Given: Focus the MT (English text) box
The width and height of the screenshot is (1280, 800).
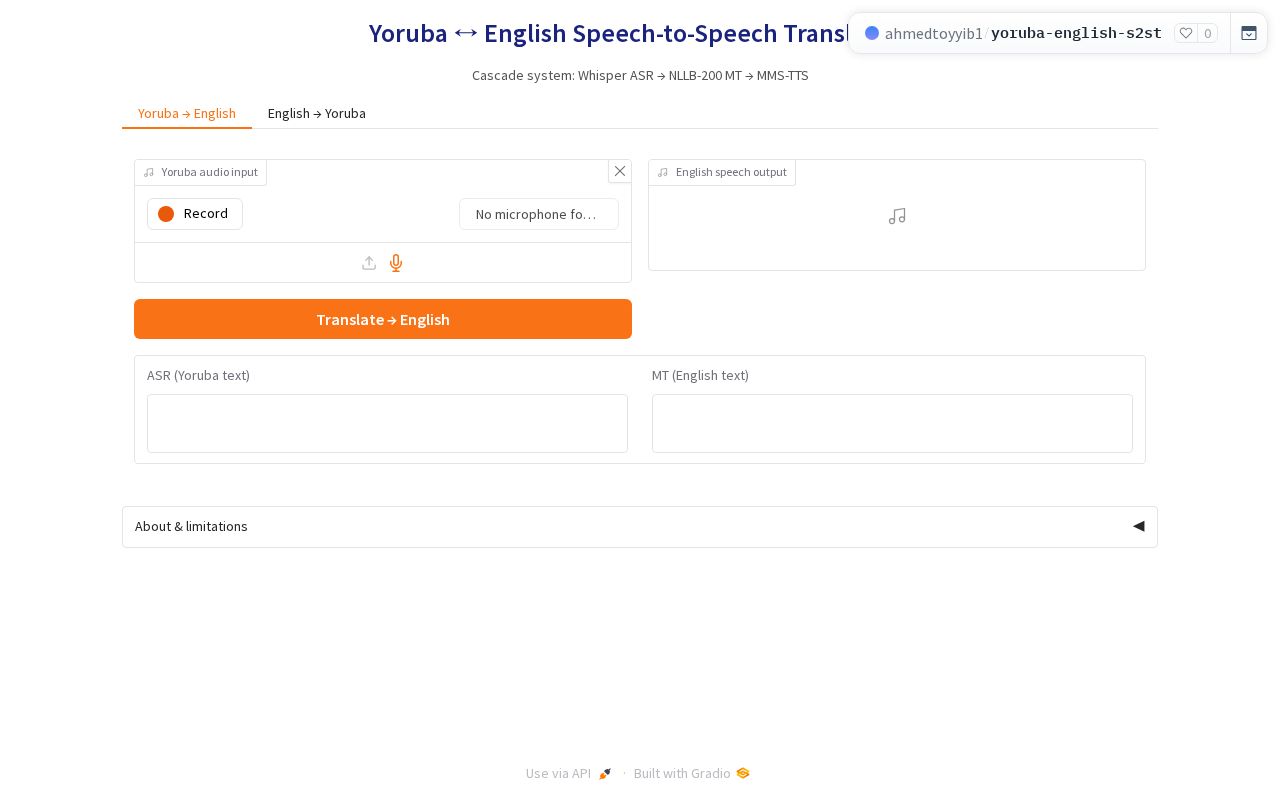Looking at the screenshot, I should (x=892, y=423).
